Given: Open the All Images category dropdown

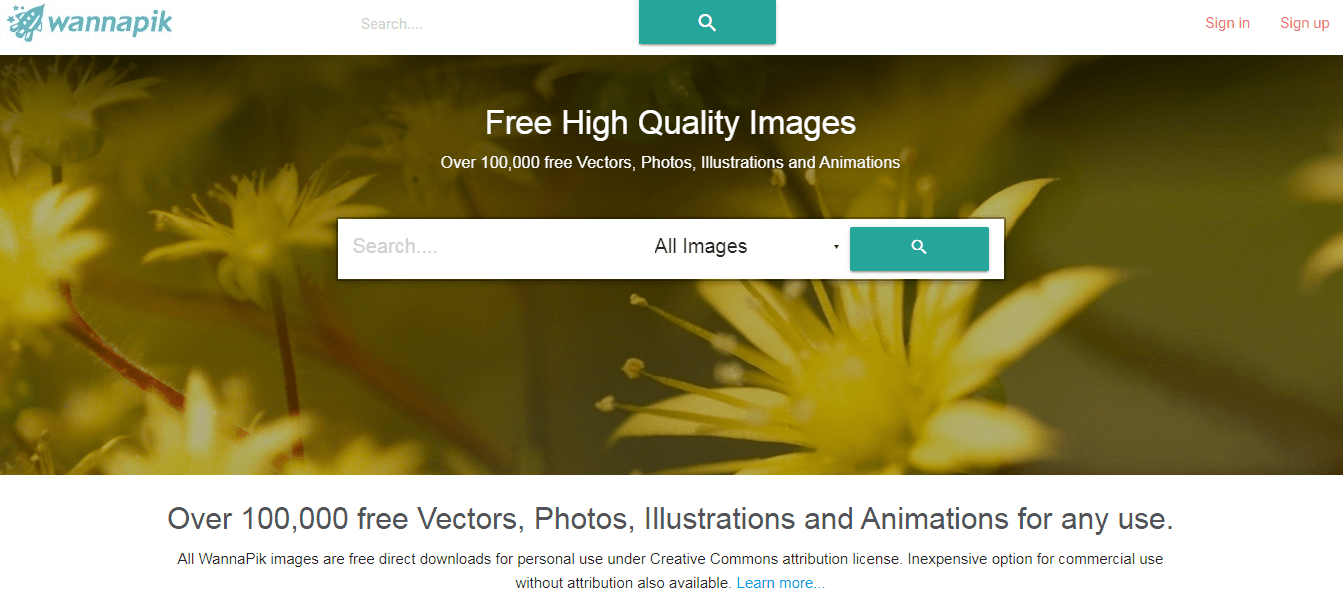Looking at the screenshot, I should [x=746, y=246].
